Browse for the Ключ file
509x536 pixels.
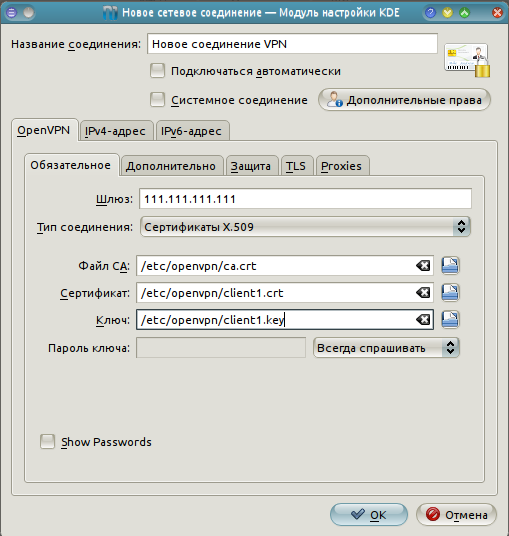[x=450, y=320]
